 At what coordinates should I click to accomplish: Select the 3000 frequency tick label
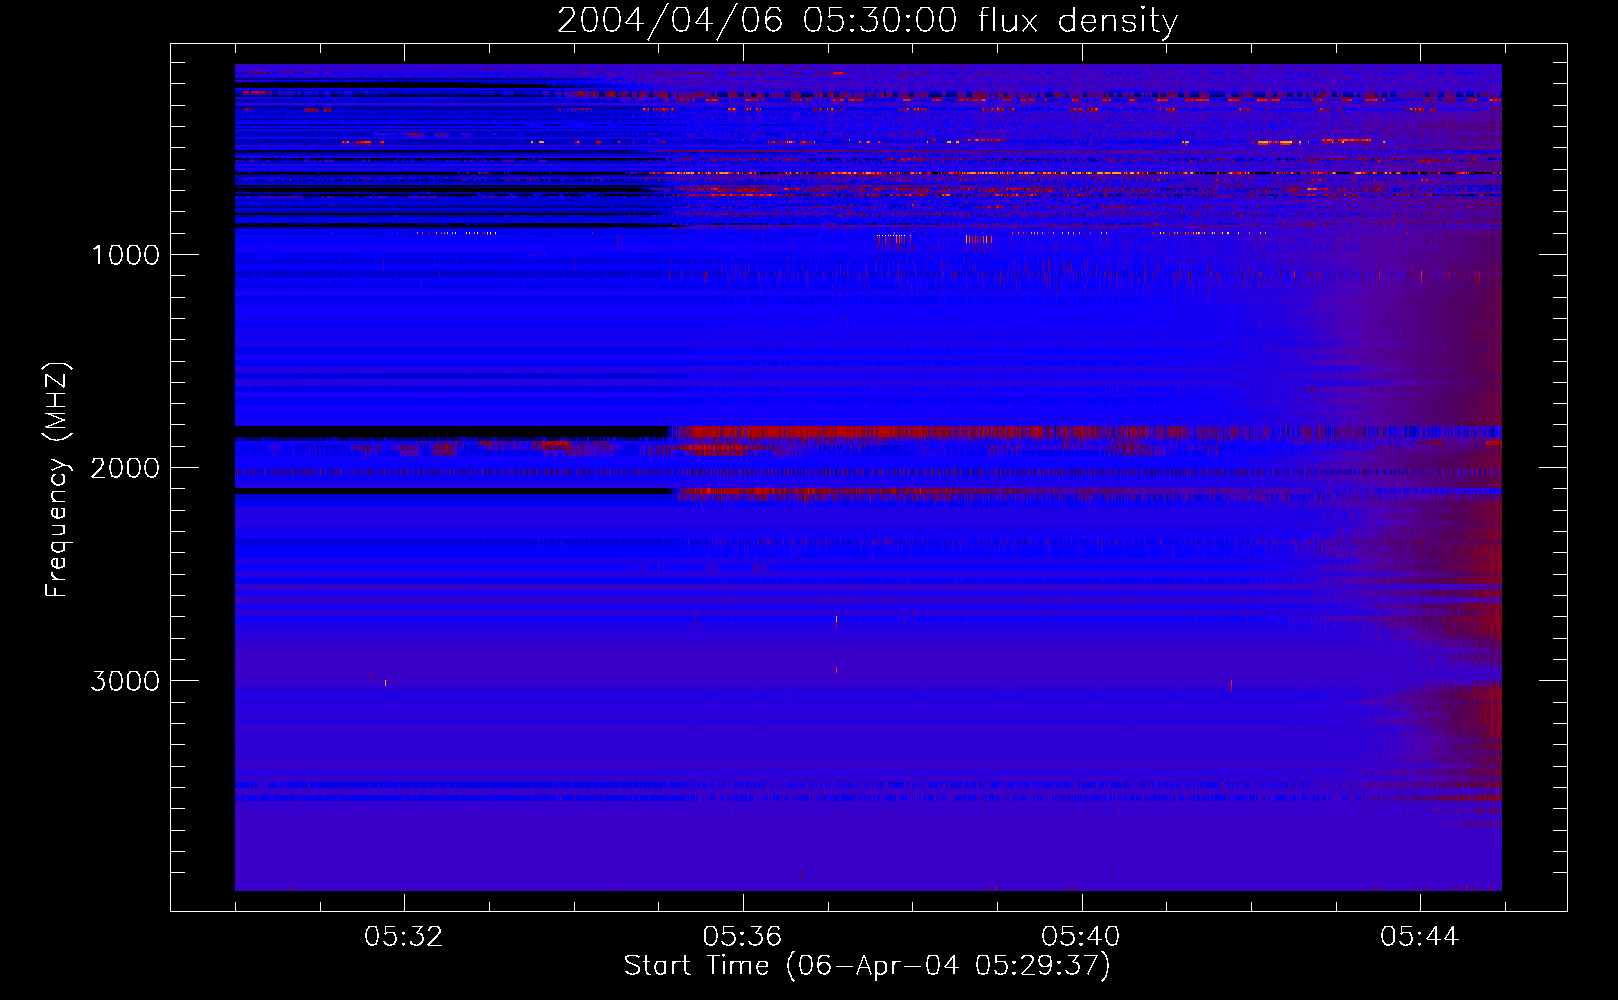click(125, 681)
